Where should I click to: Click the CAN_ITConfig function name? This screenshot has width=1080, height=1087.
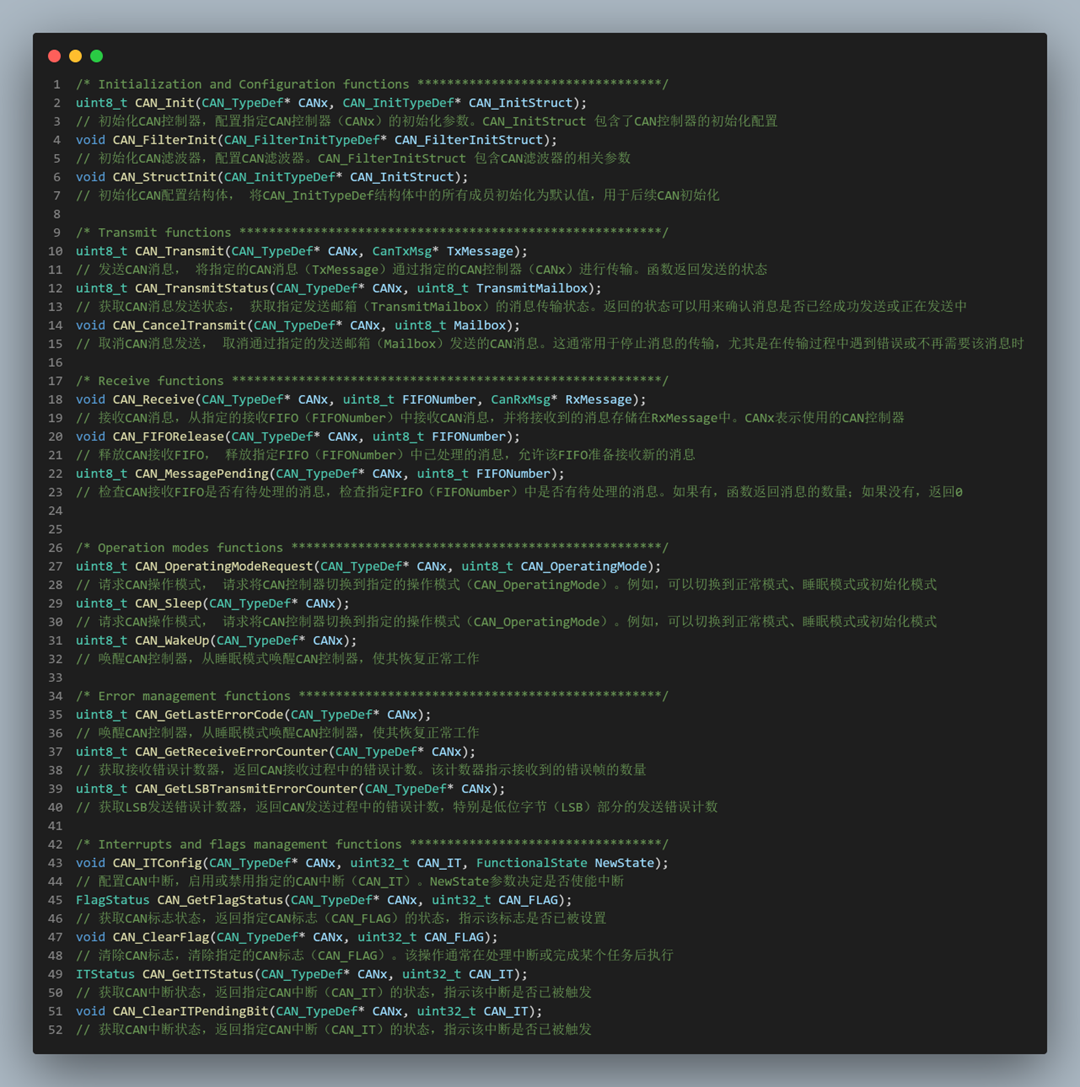(157, 862)
